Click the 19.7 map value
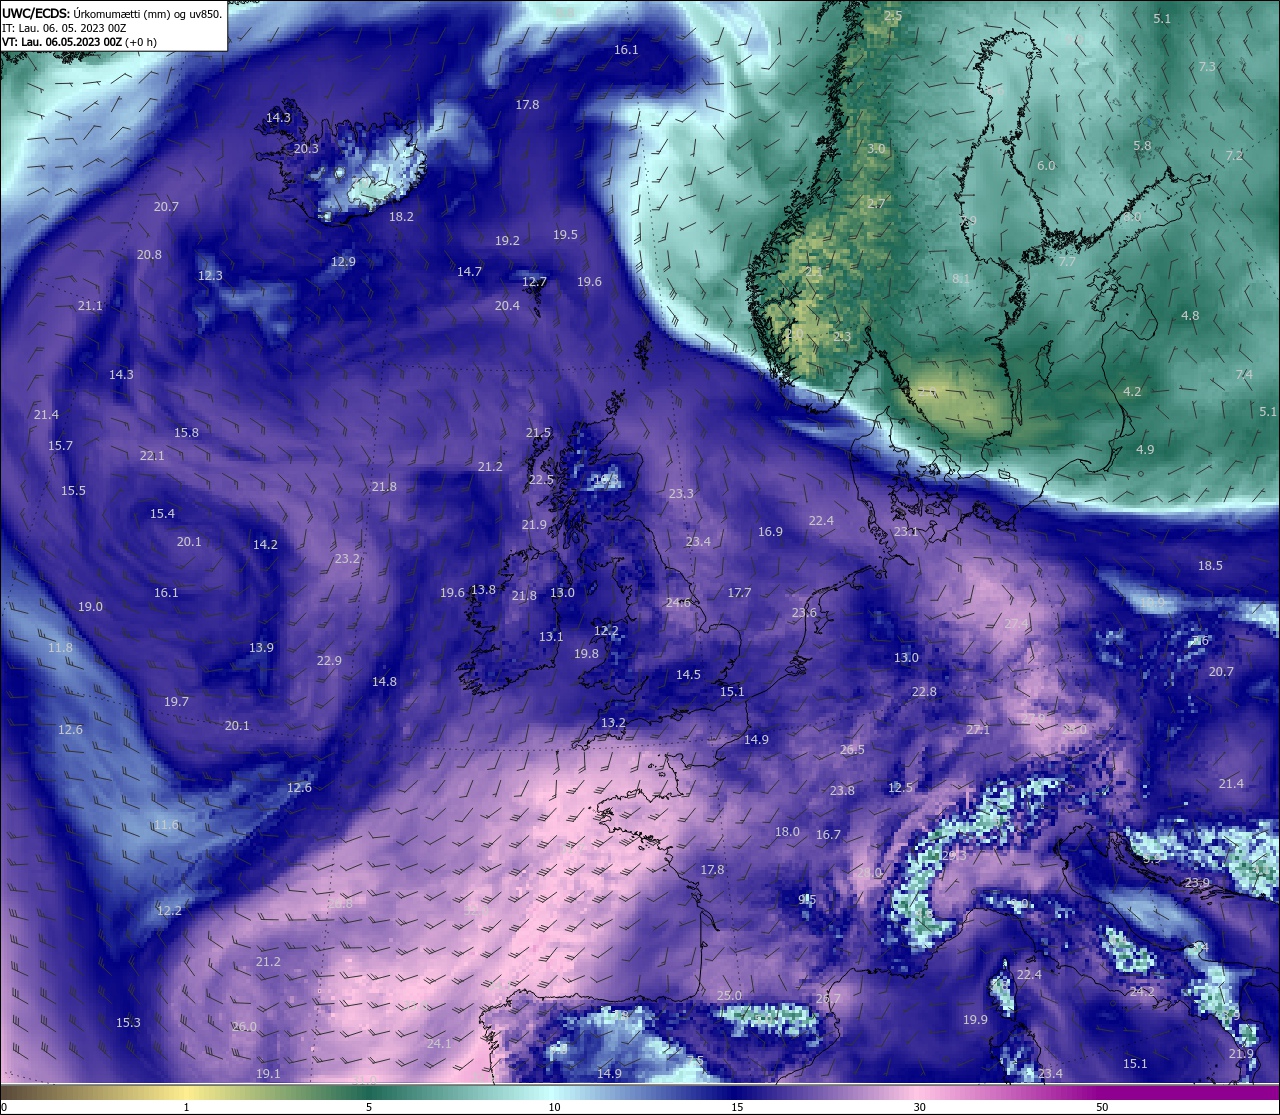 point(176,701)
